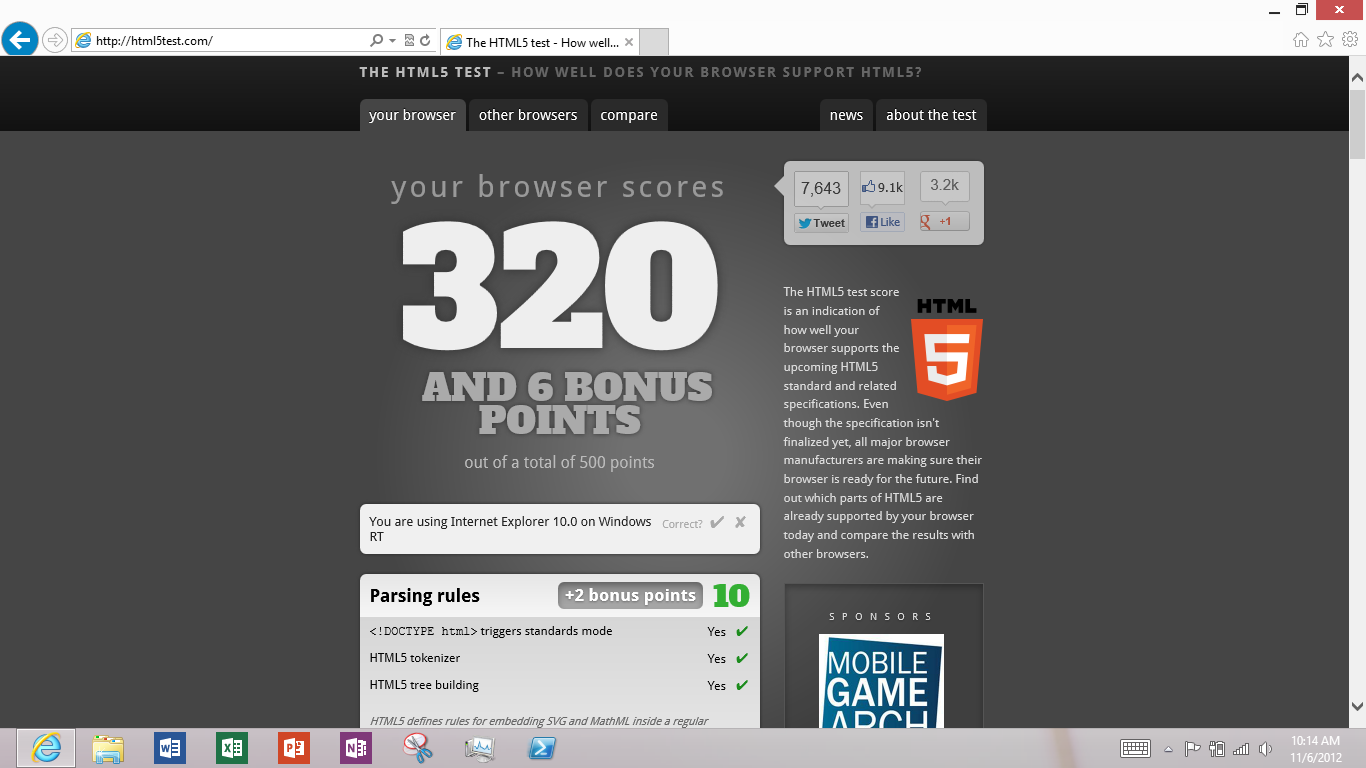Launch Excel from the taskbar

(232, 748)
